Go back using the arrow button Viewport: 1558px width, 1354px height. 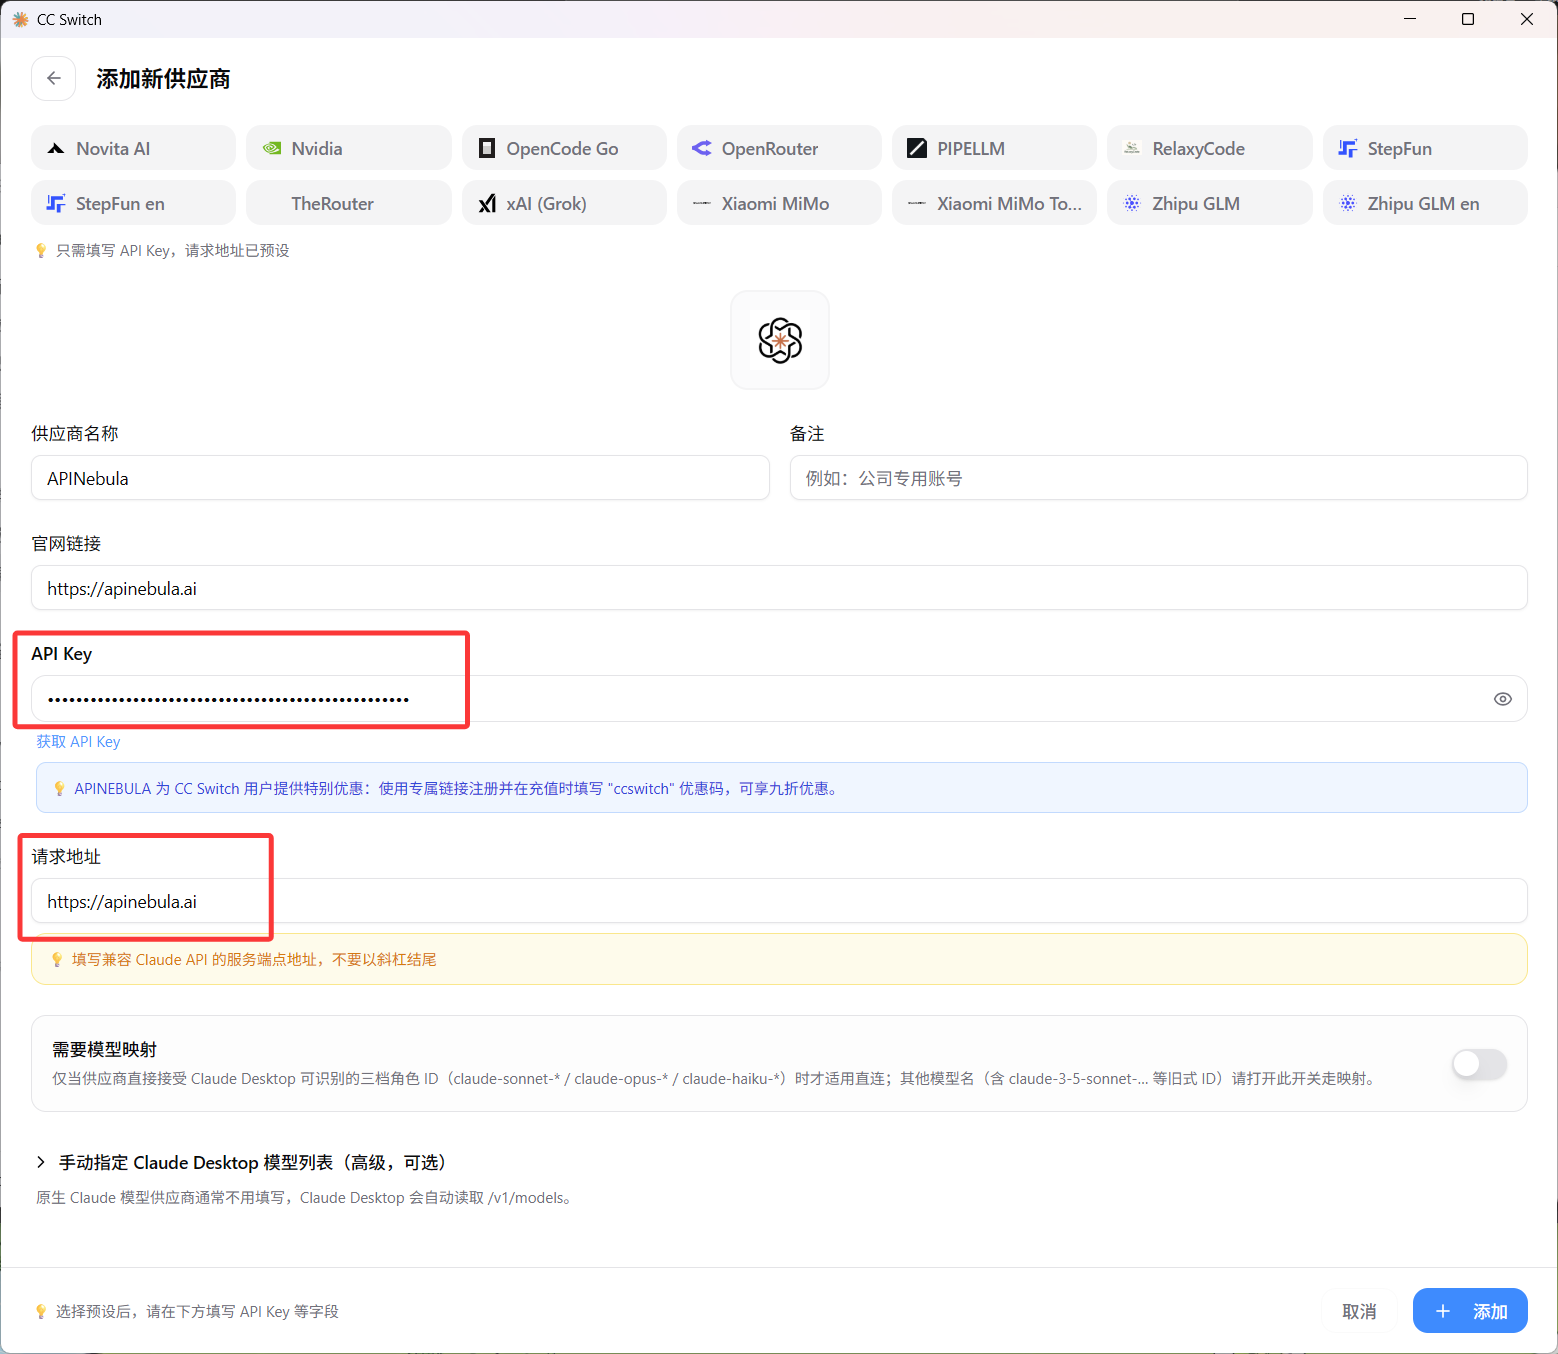coord(54,78)
